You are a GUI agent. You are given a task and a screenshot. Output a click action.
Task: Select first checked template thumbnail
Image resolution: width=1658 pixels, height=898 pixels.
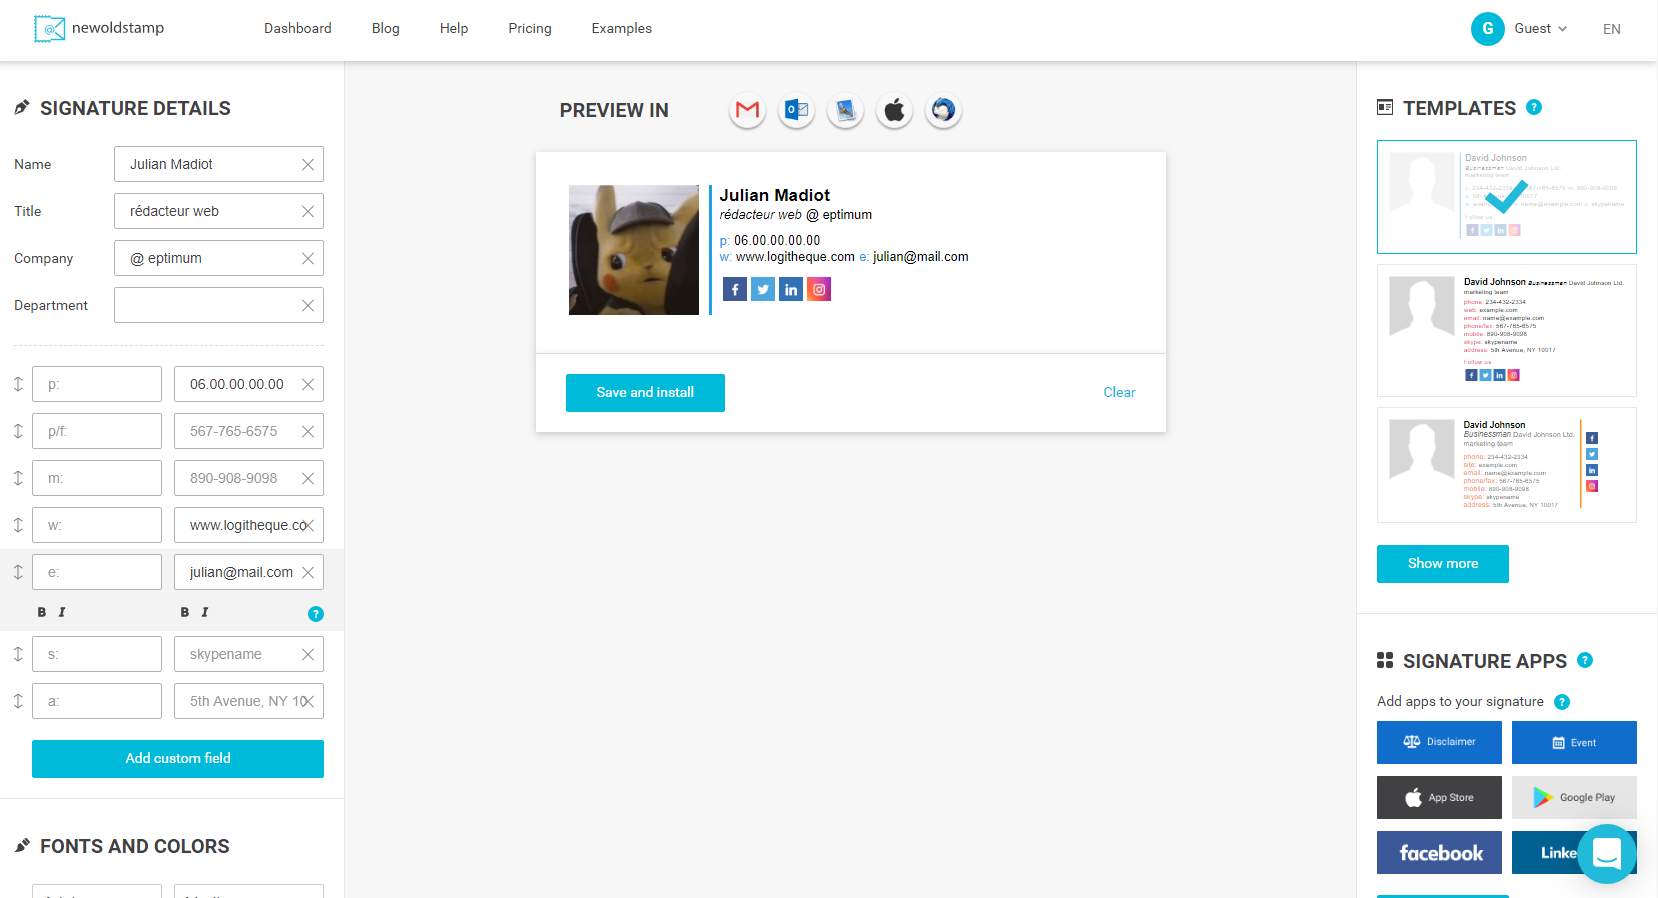(x=1507, y=197)
